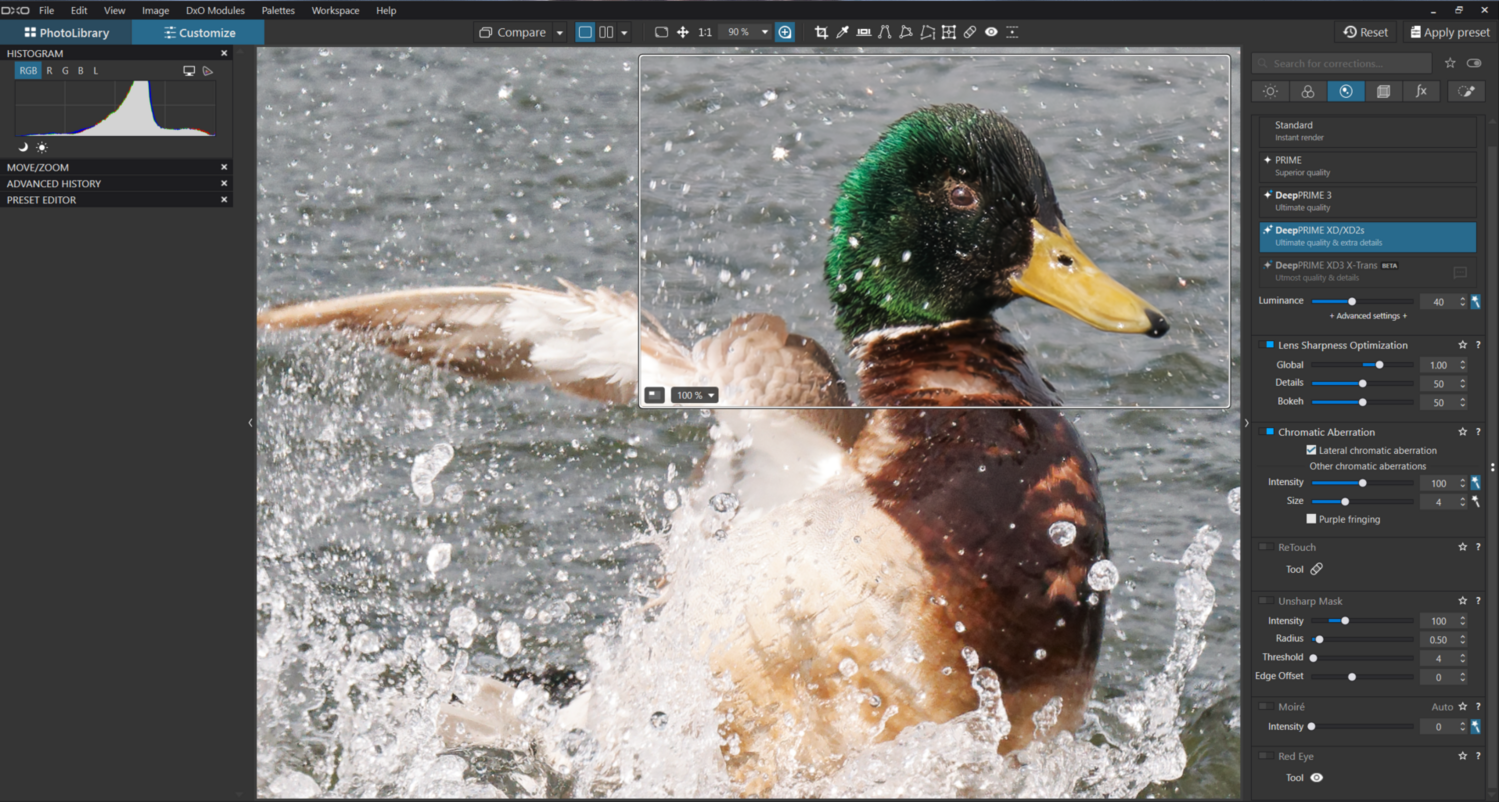Open the Palettes menu
The height and width of the screenshot is (802, 1499).
pyautogui.click(x=278, y=10)
